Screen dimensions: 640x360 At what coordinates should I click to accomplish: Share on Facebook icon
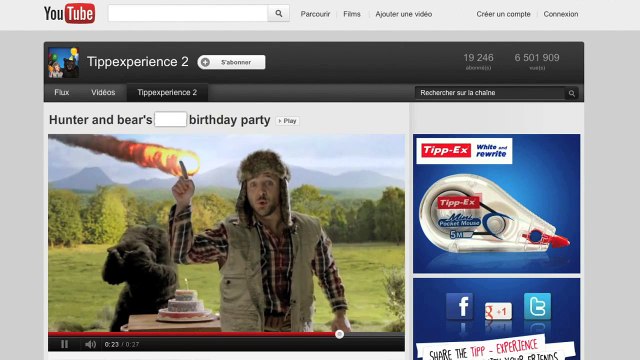tap(459, 306)
